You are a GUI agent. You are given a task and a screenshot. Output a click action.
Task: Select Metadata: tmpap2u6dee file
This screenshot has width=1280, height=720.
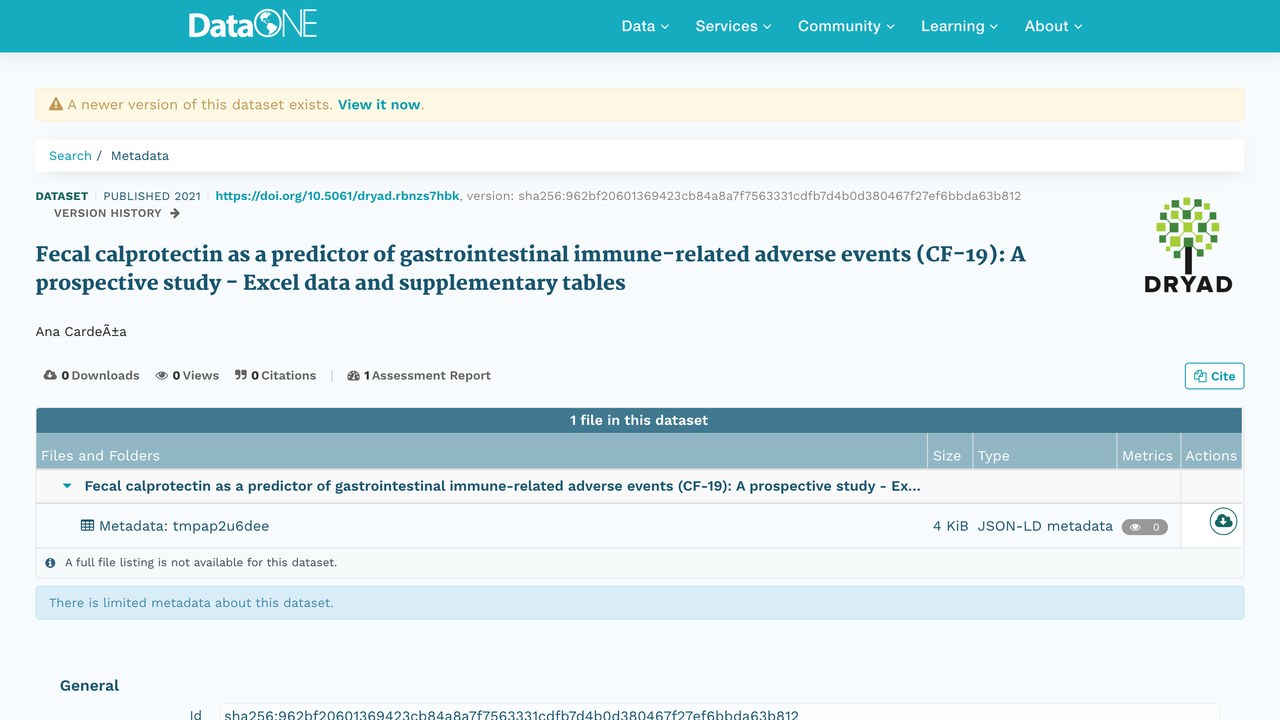pos(184,526)
